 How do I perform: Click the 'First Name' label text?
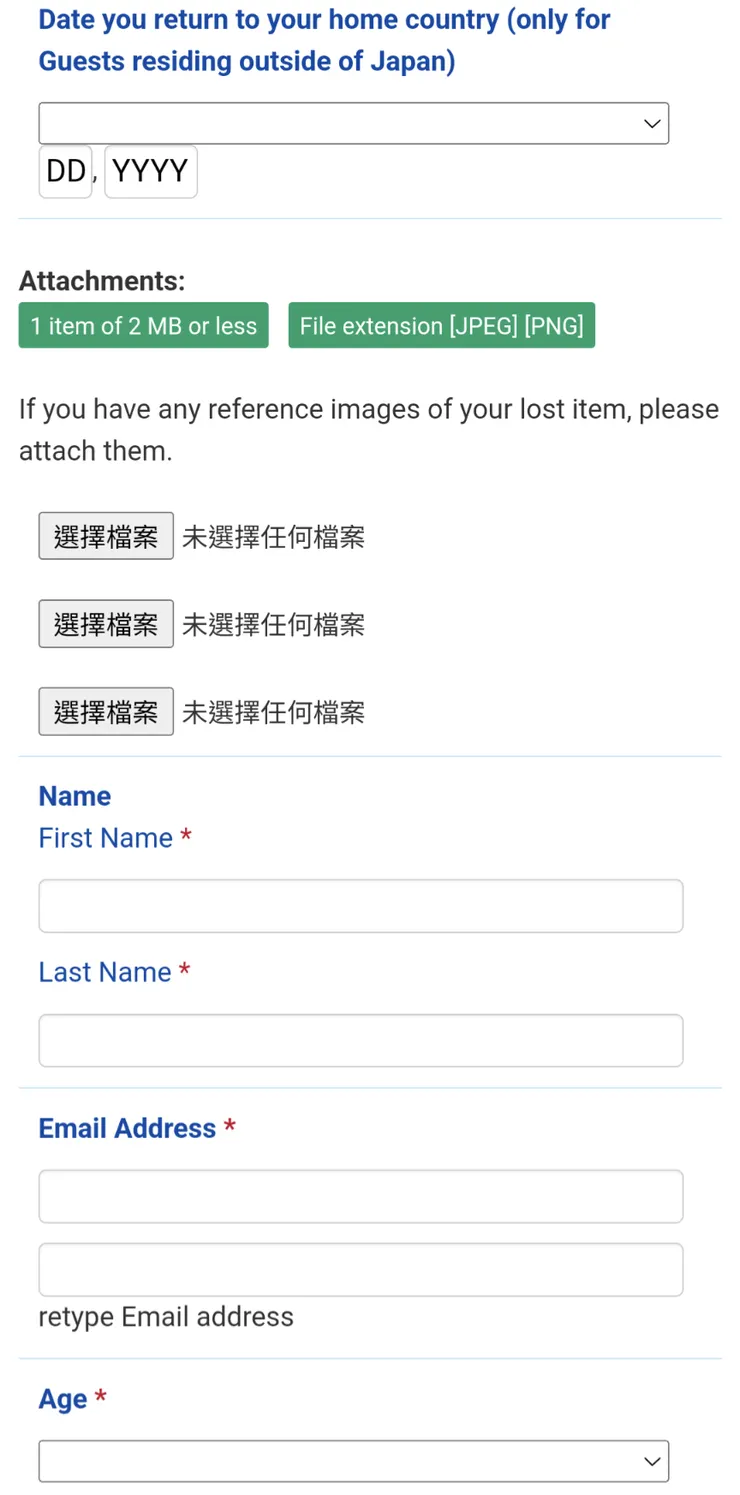pos(105,838)
